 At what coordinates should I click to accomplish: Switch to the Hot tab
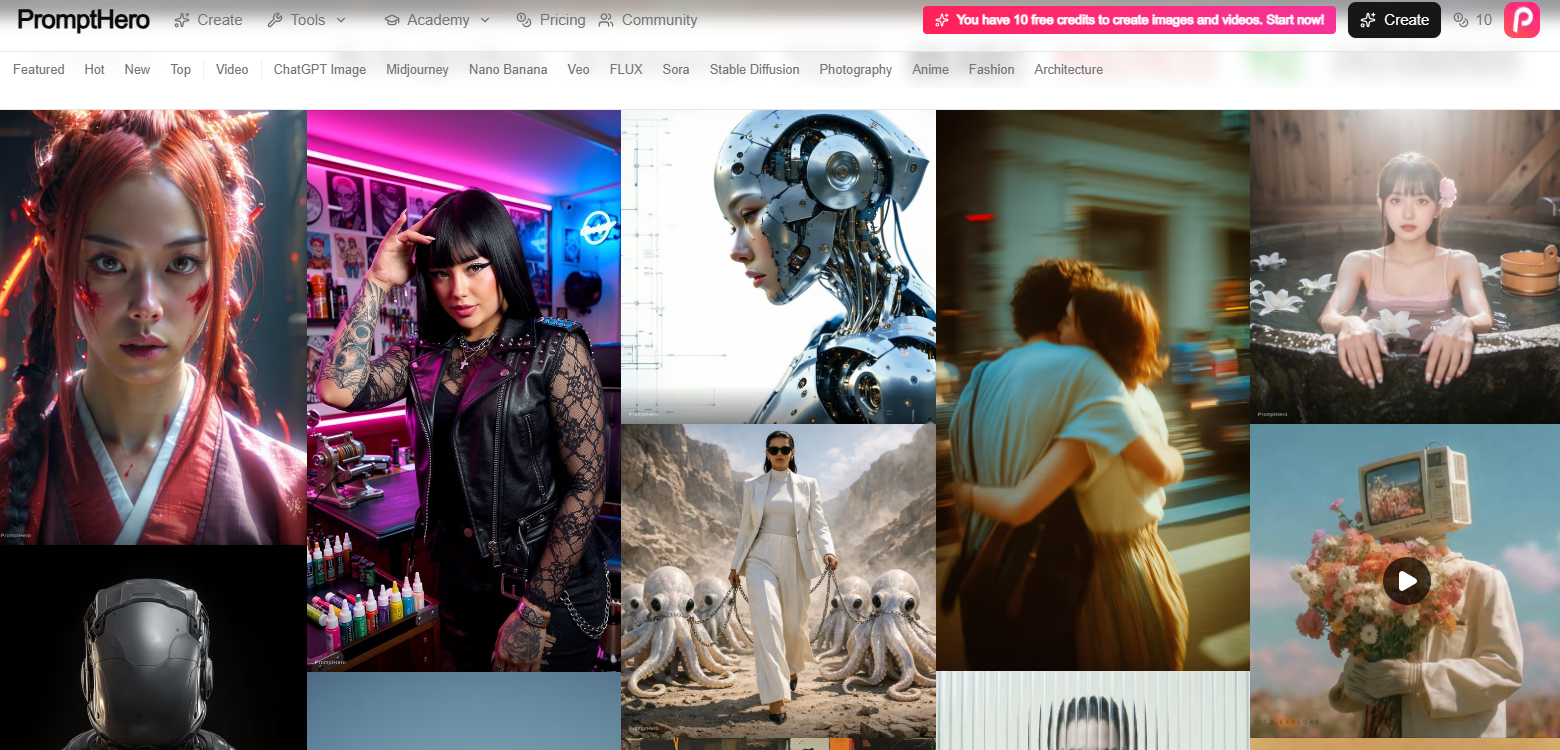[x=94, y=69]
